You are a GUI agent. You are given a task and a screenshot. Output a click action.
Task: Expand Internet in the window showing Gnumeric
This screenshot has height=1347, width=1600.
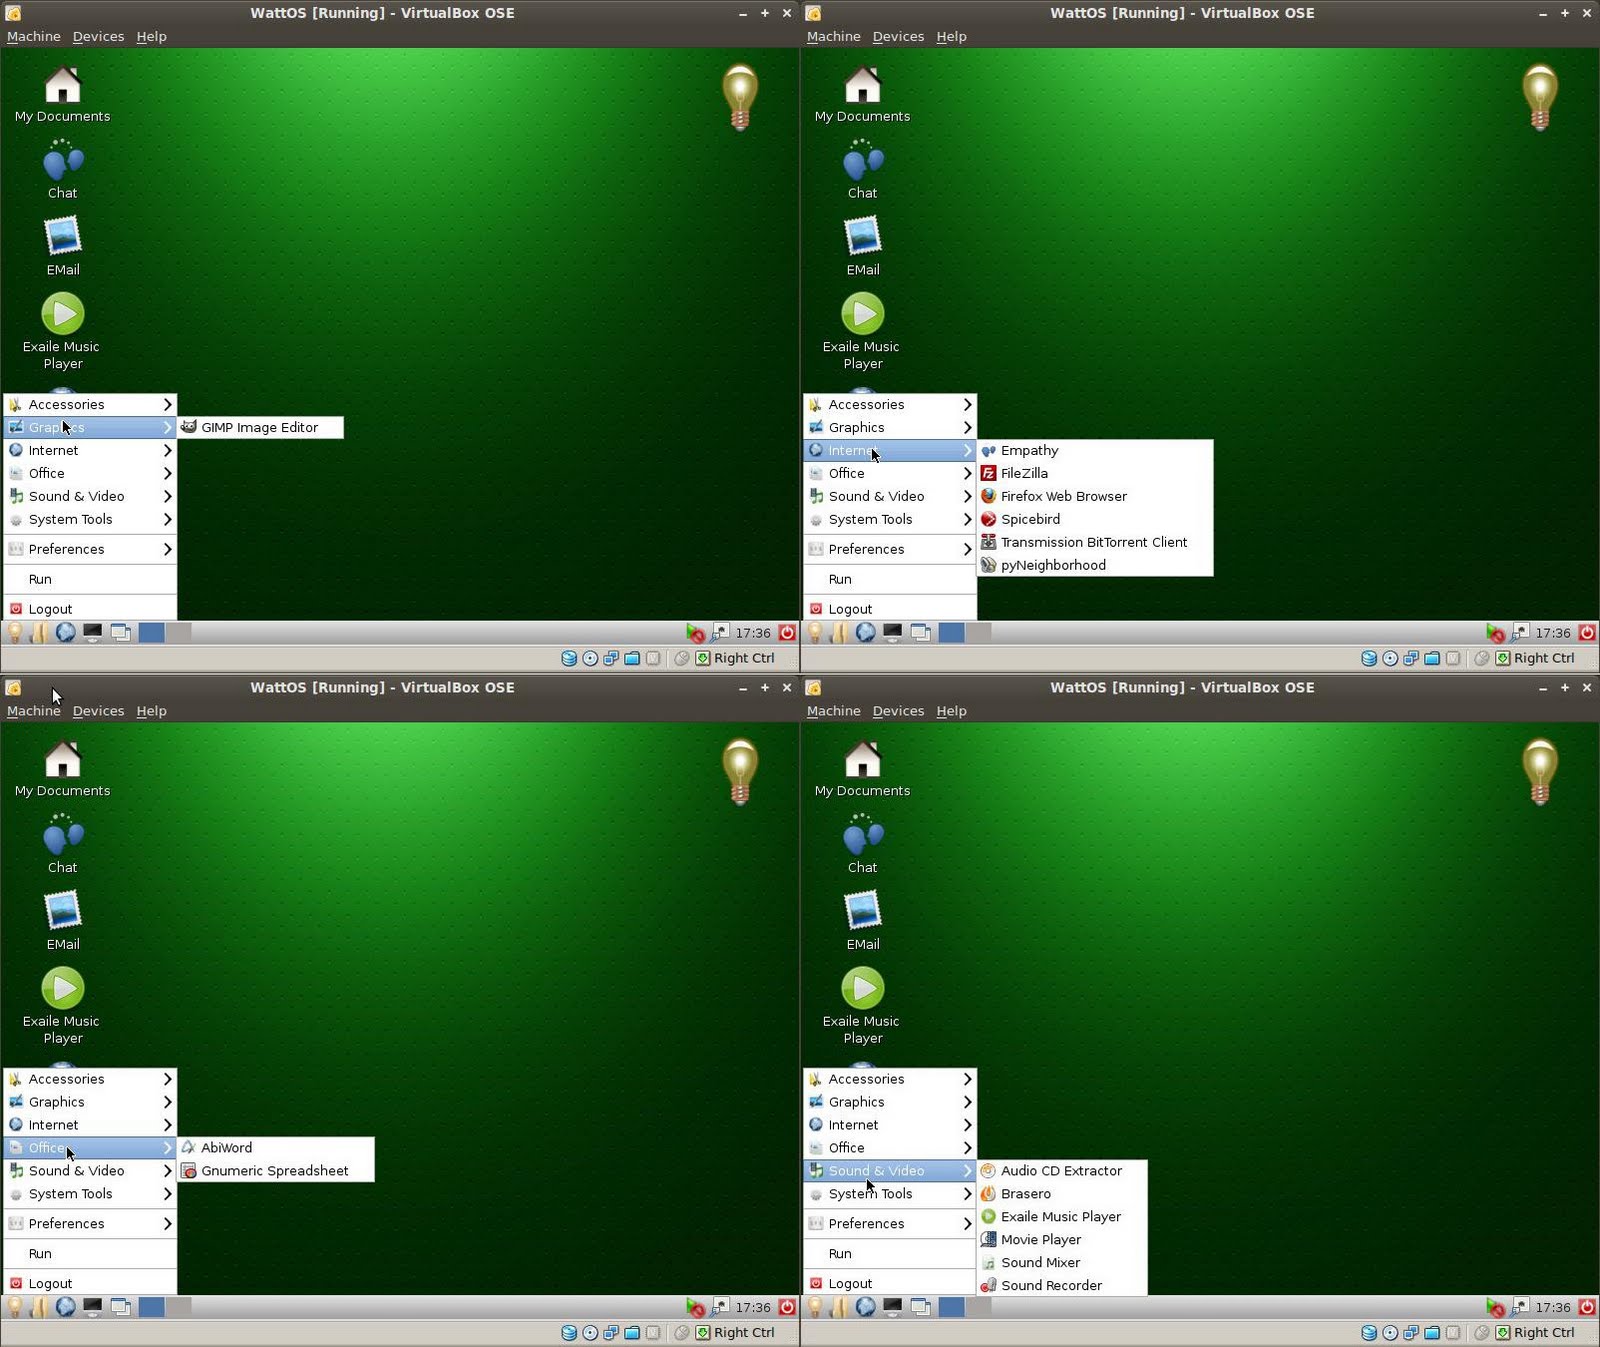click(x=90, y=1125)
